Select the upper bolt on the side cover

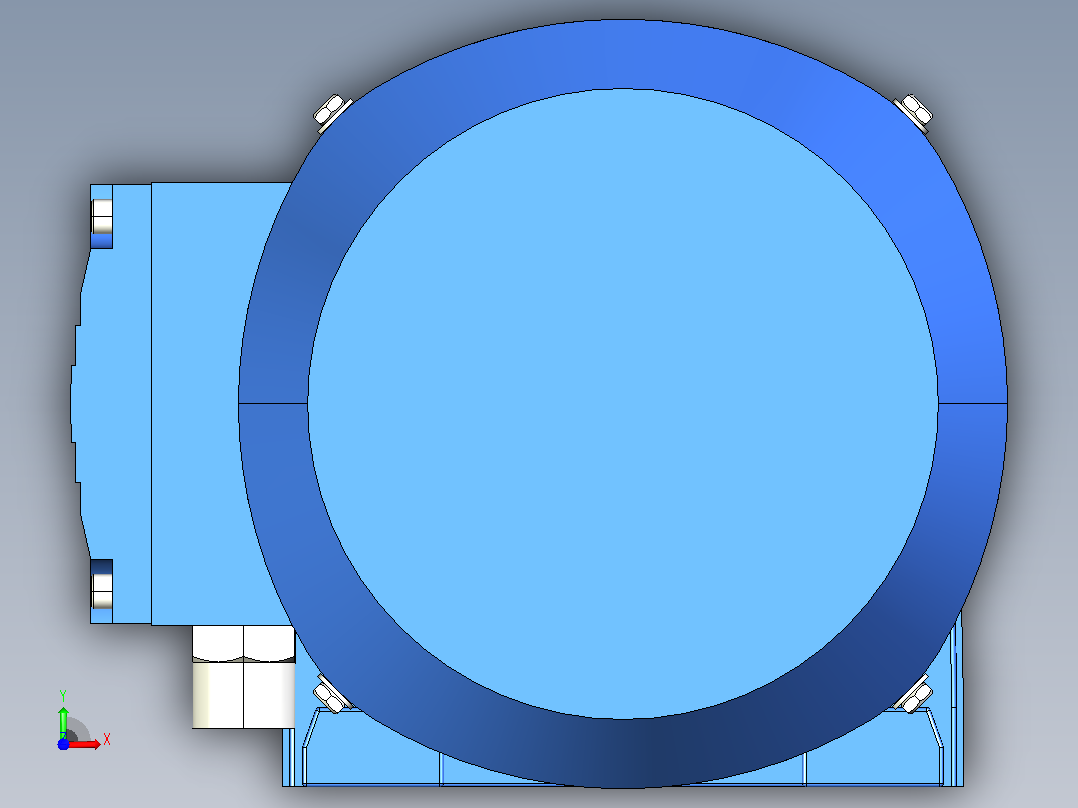[x=102, y=217]
